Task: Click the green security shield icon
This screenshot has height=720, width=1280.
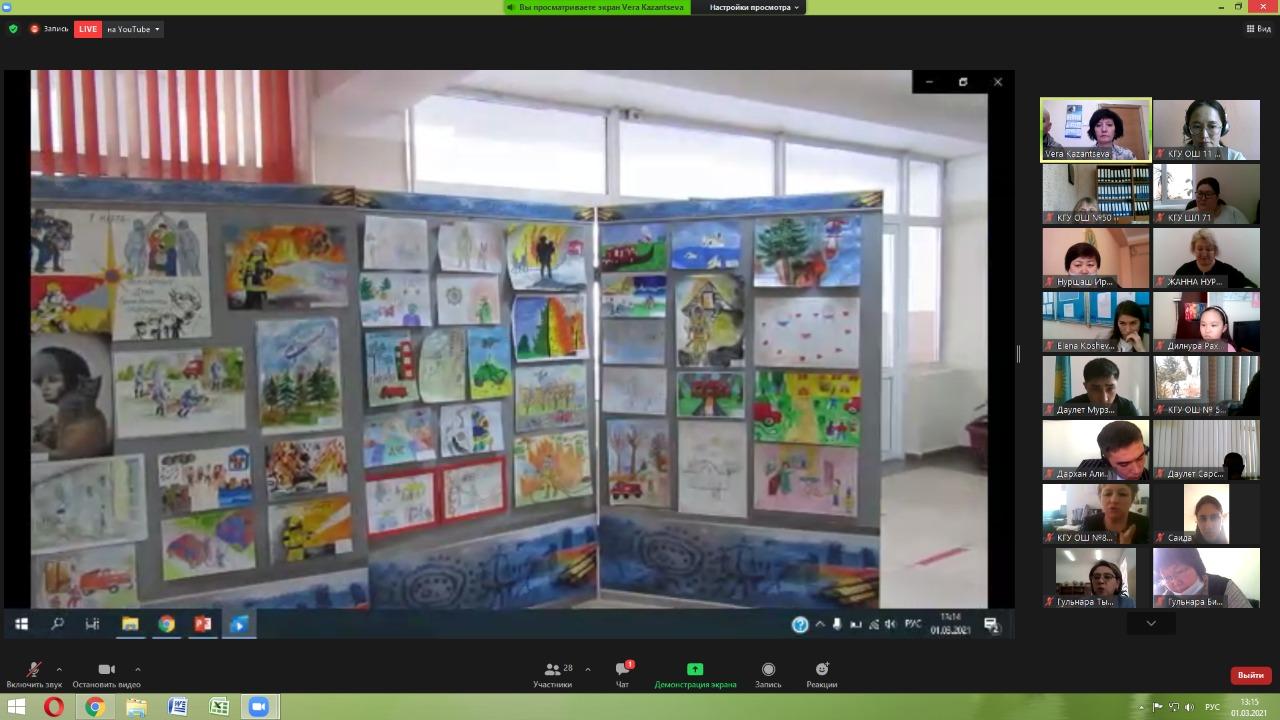Action: click(13, 29)
